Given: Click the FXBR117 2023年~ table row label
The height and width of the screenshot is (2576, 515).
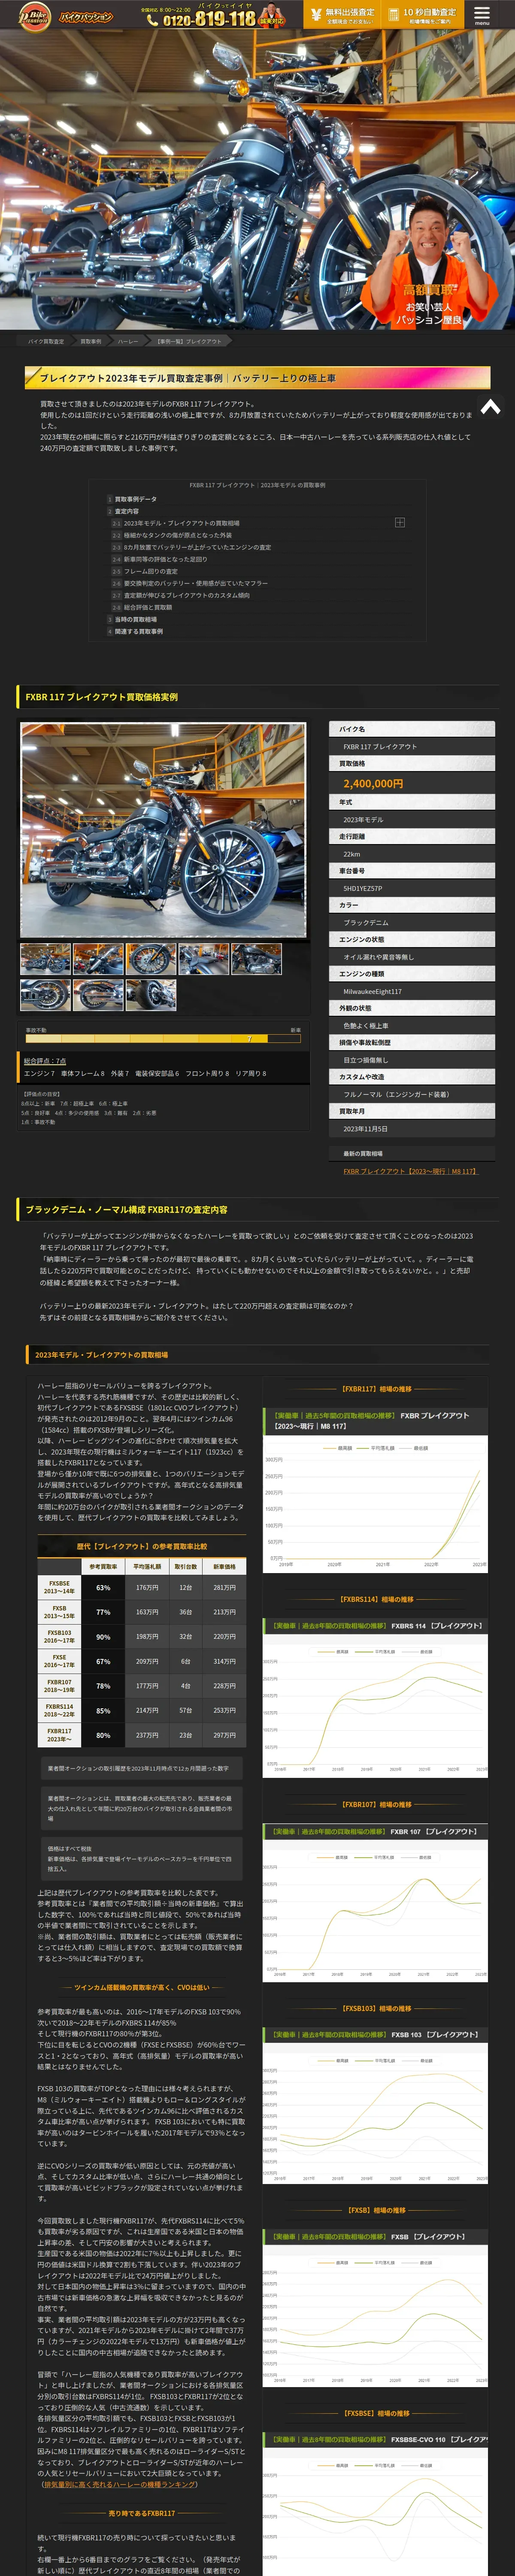Looking at the screenshot, I should tap(59, 1734).
